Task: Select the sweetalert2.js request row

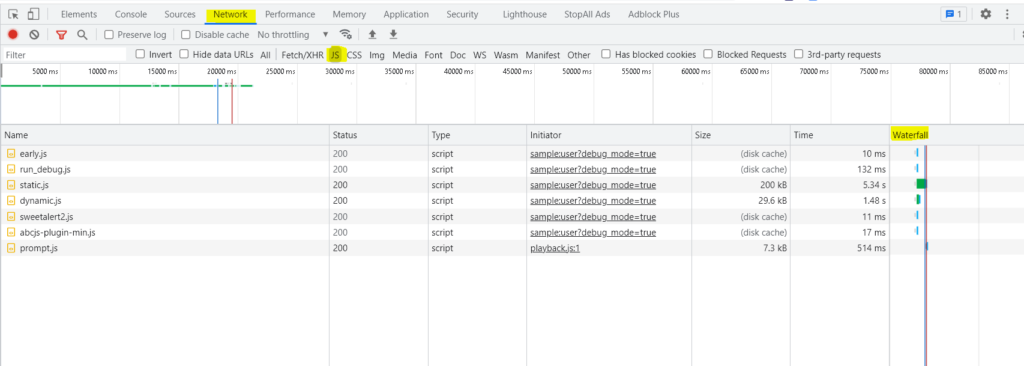Action: coord(512,216)
